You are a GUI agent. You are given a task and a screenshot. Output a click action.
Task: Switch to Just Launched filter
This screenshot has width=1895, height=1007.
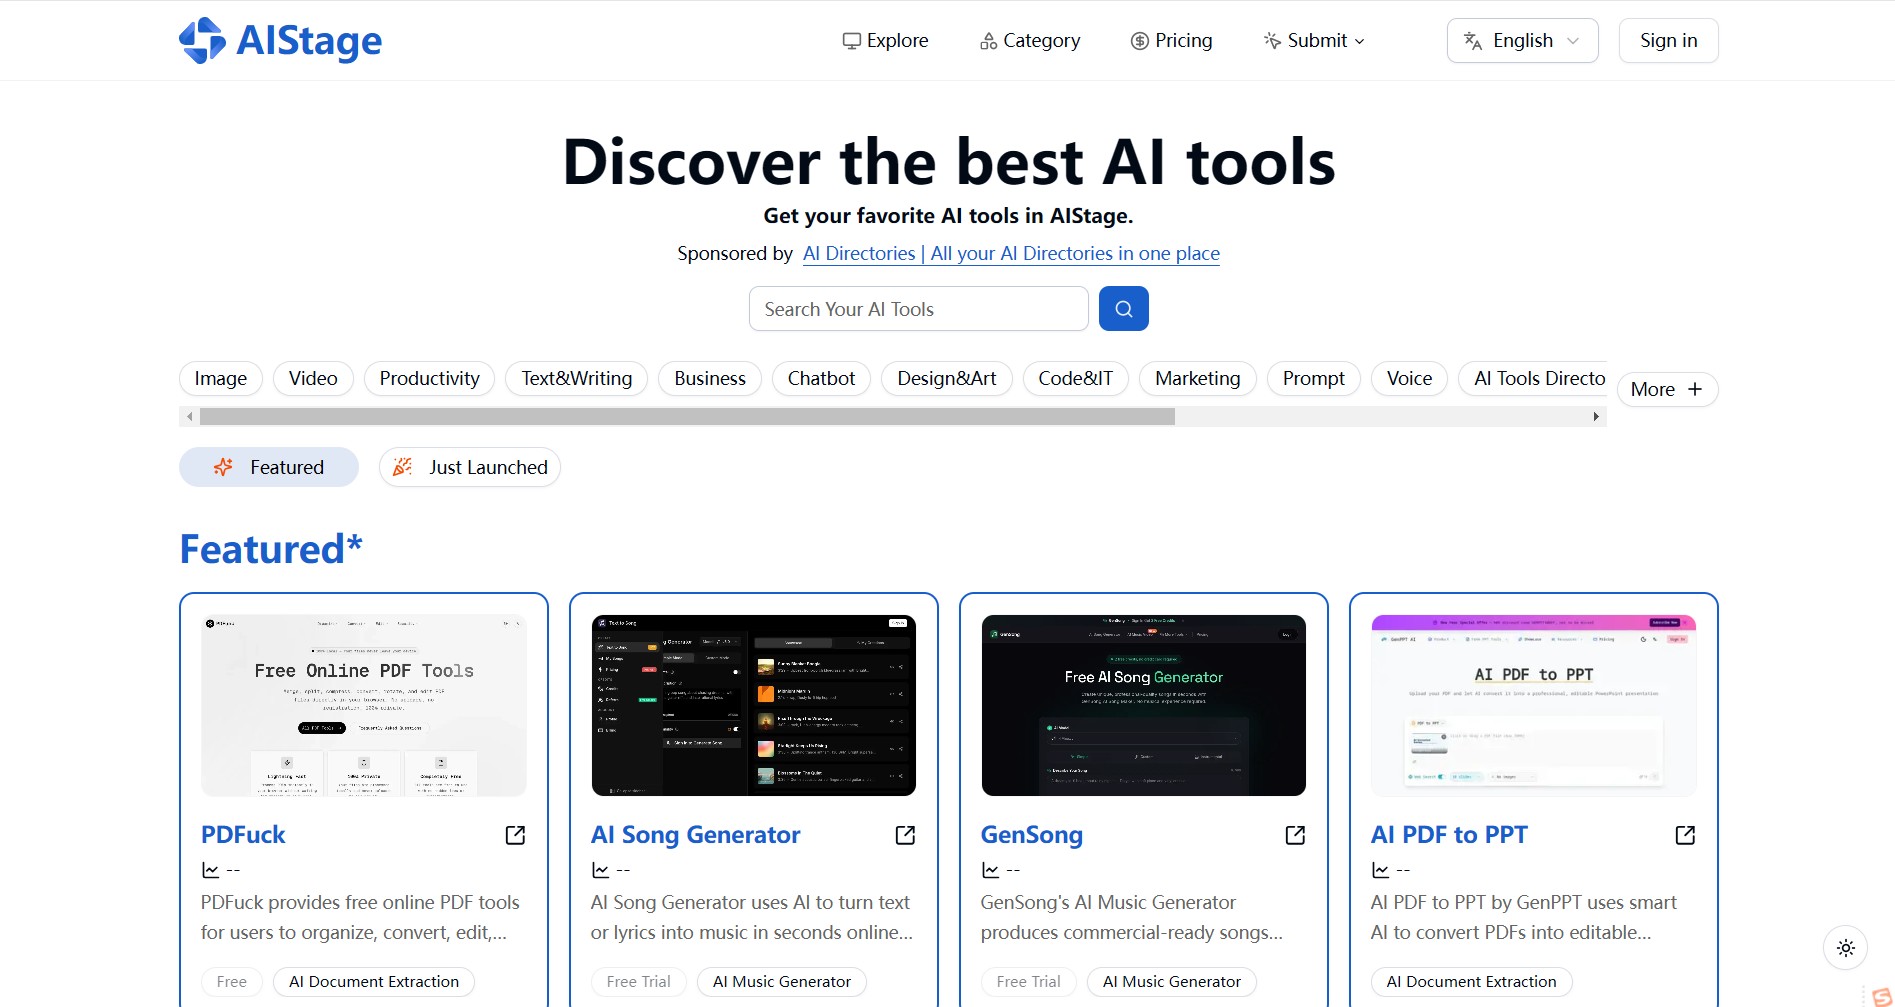click(470, 467)
